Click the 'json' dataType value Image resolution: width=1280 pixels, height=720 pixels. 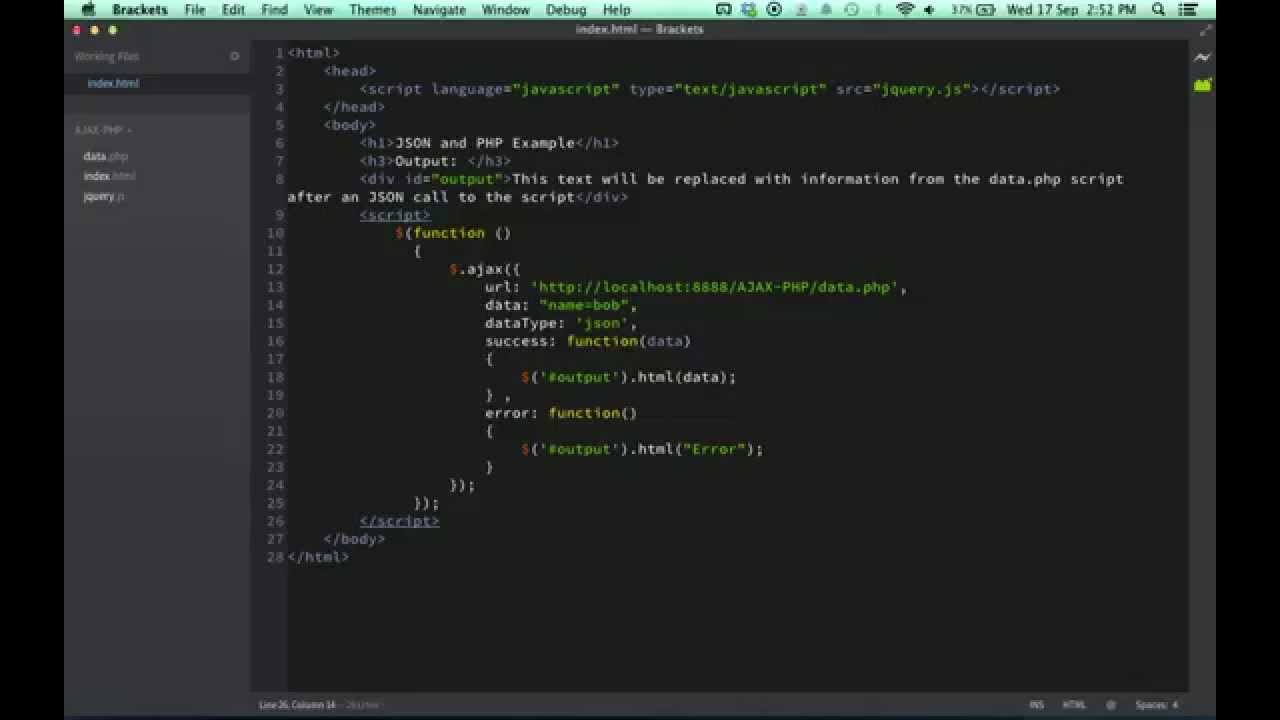pos(602,323)
